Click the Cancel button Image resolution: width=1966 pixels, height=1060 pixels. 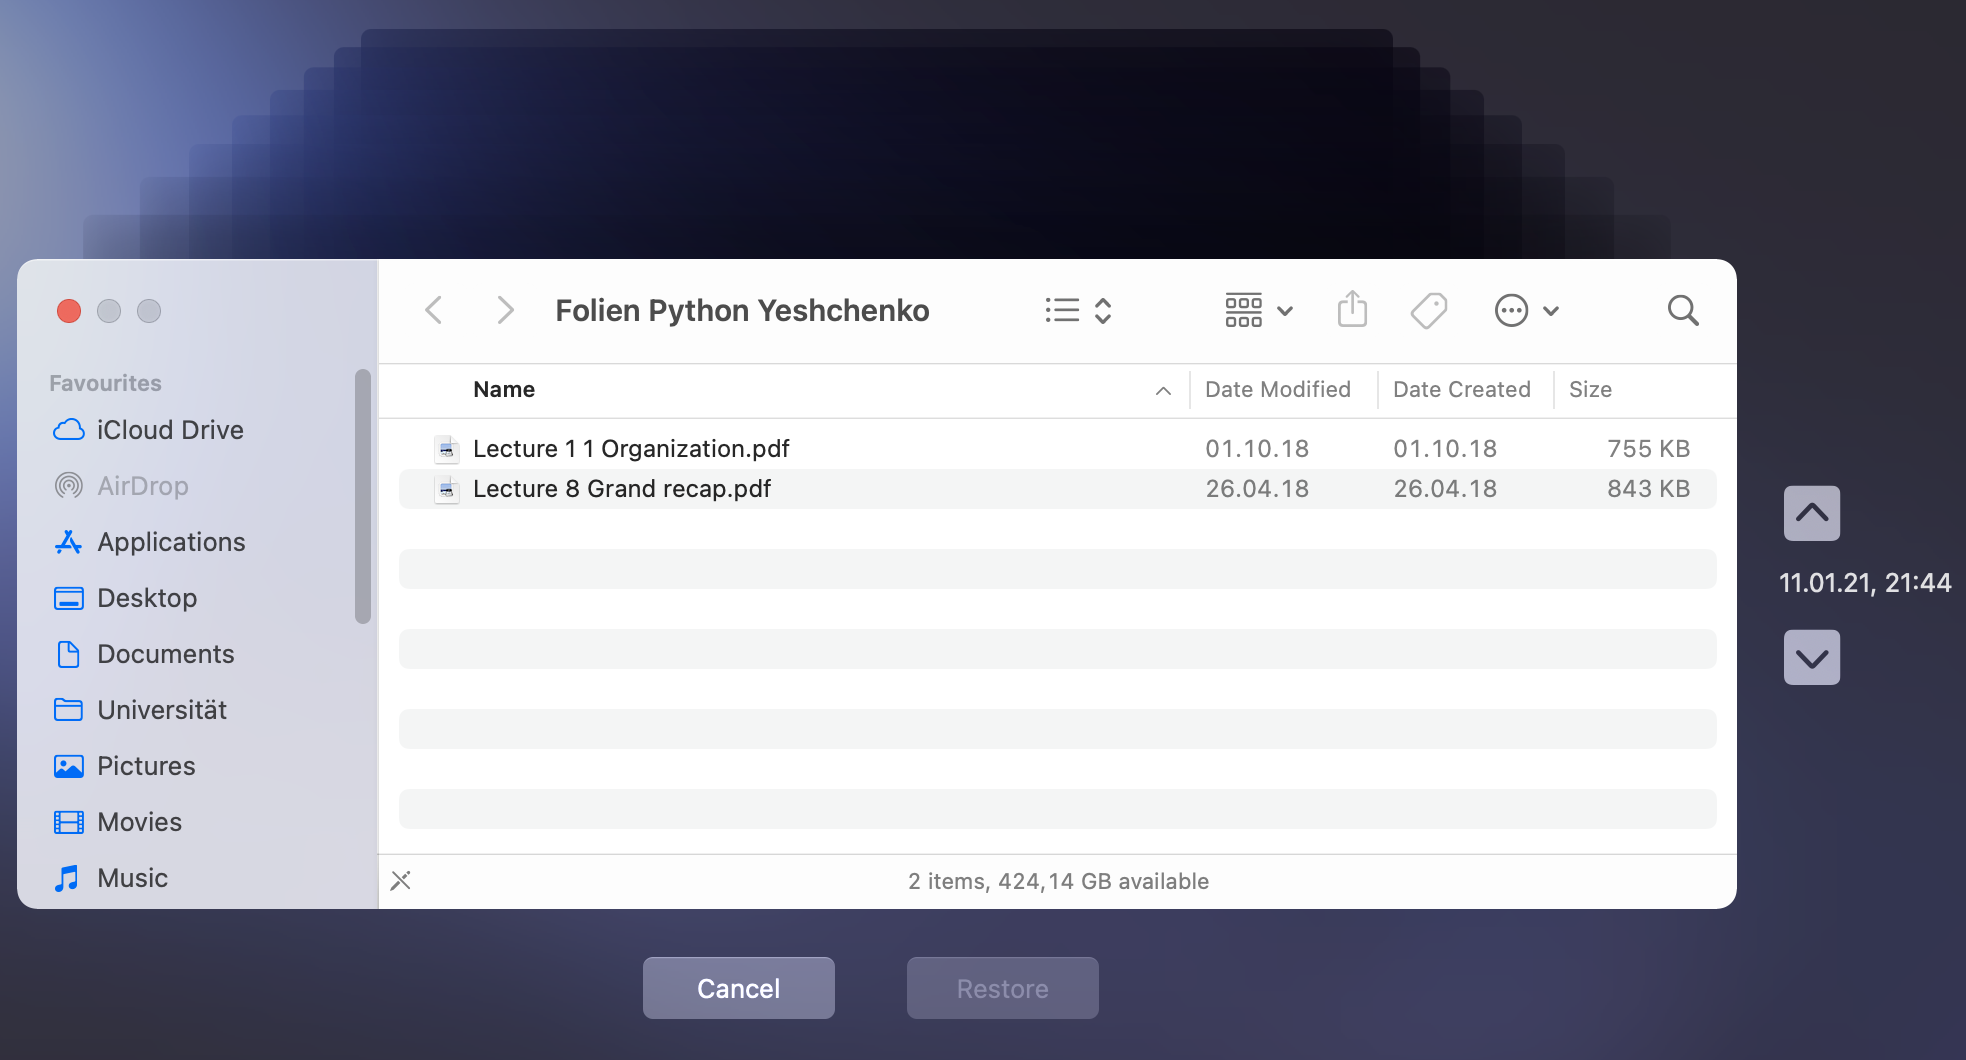738,988
